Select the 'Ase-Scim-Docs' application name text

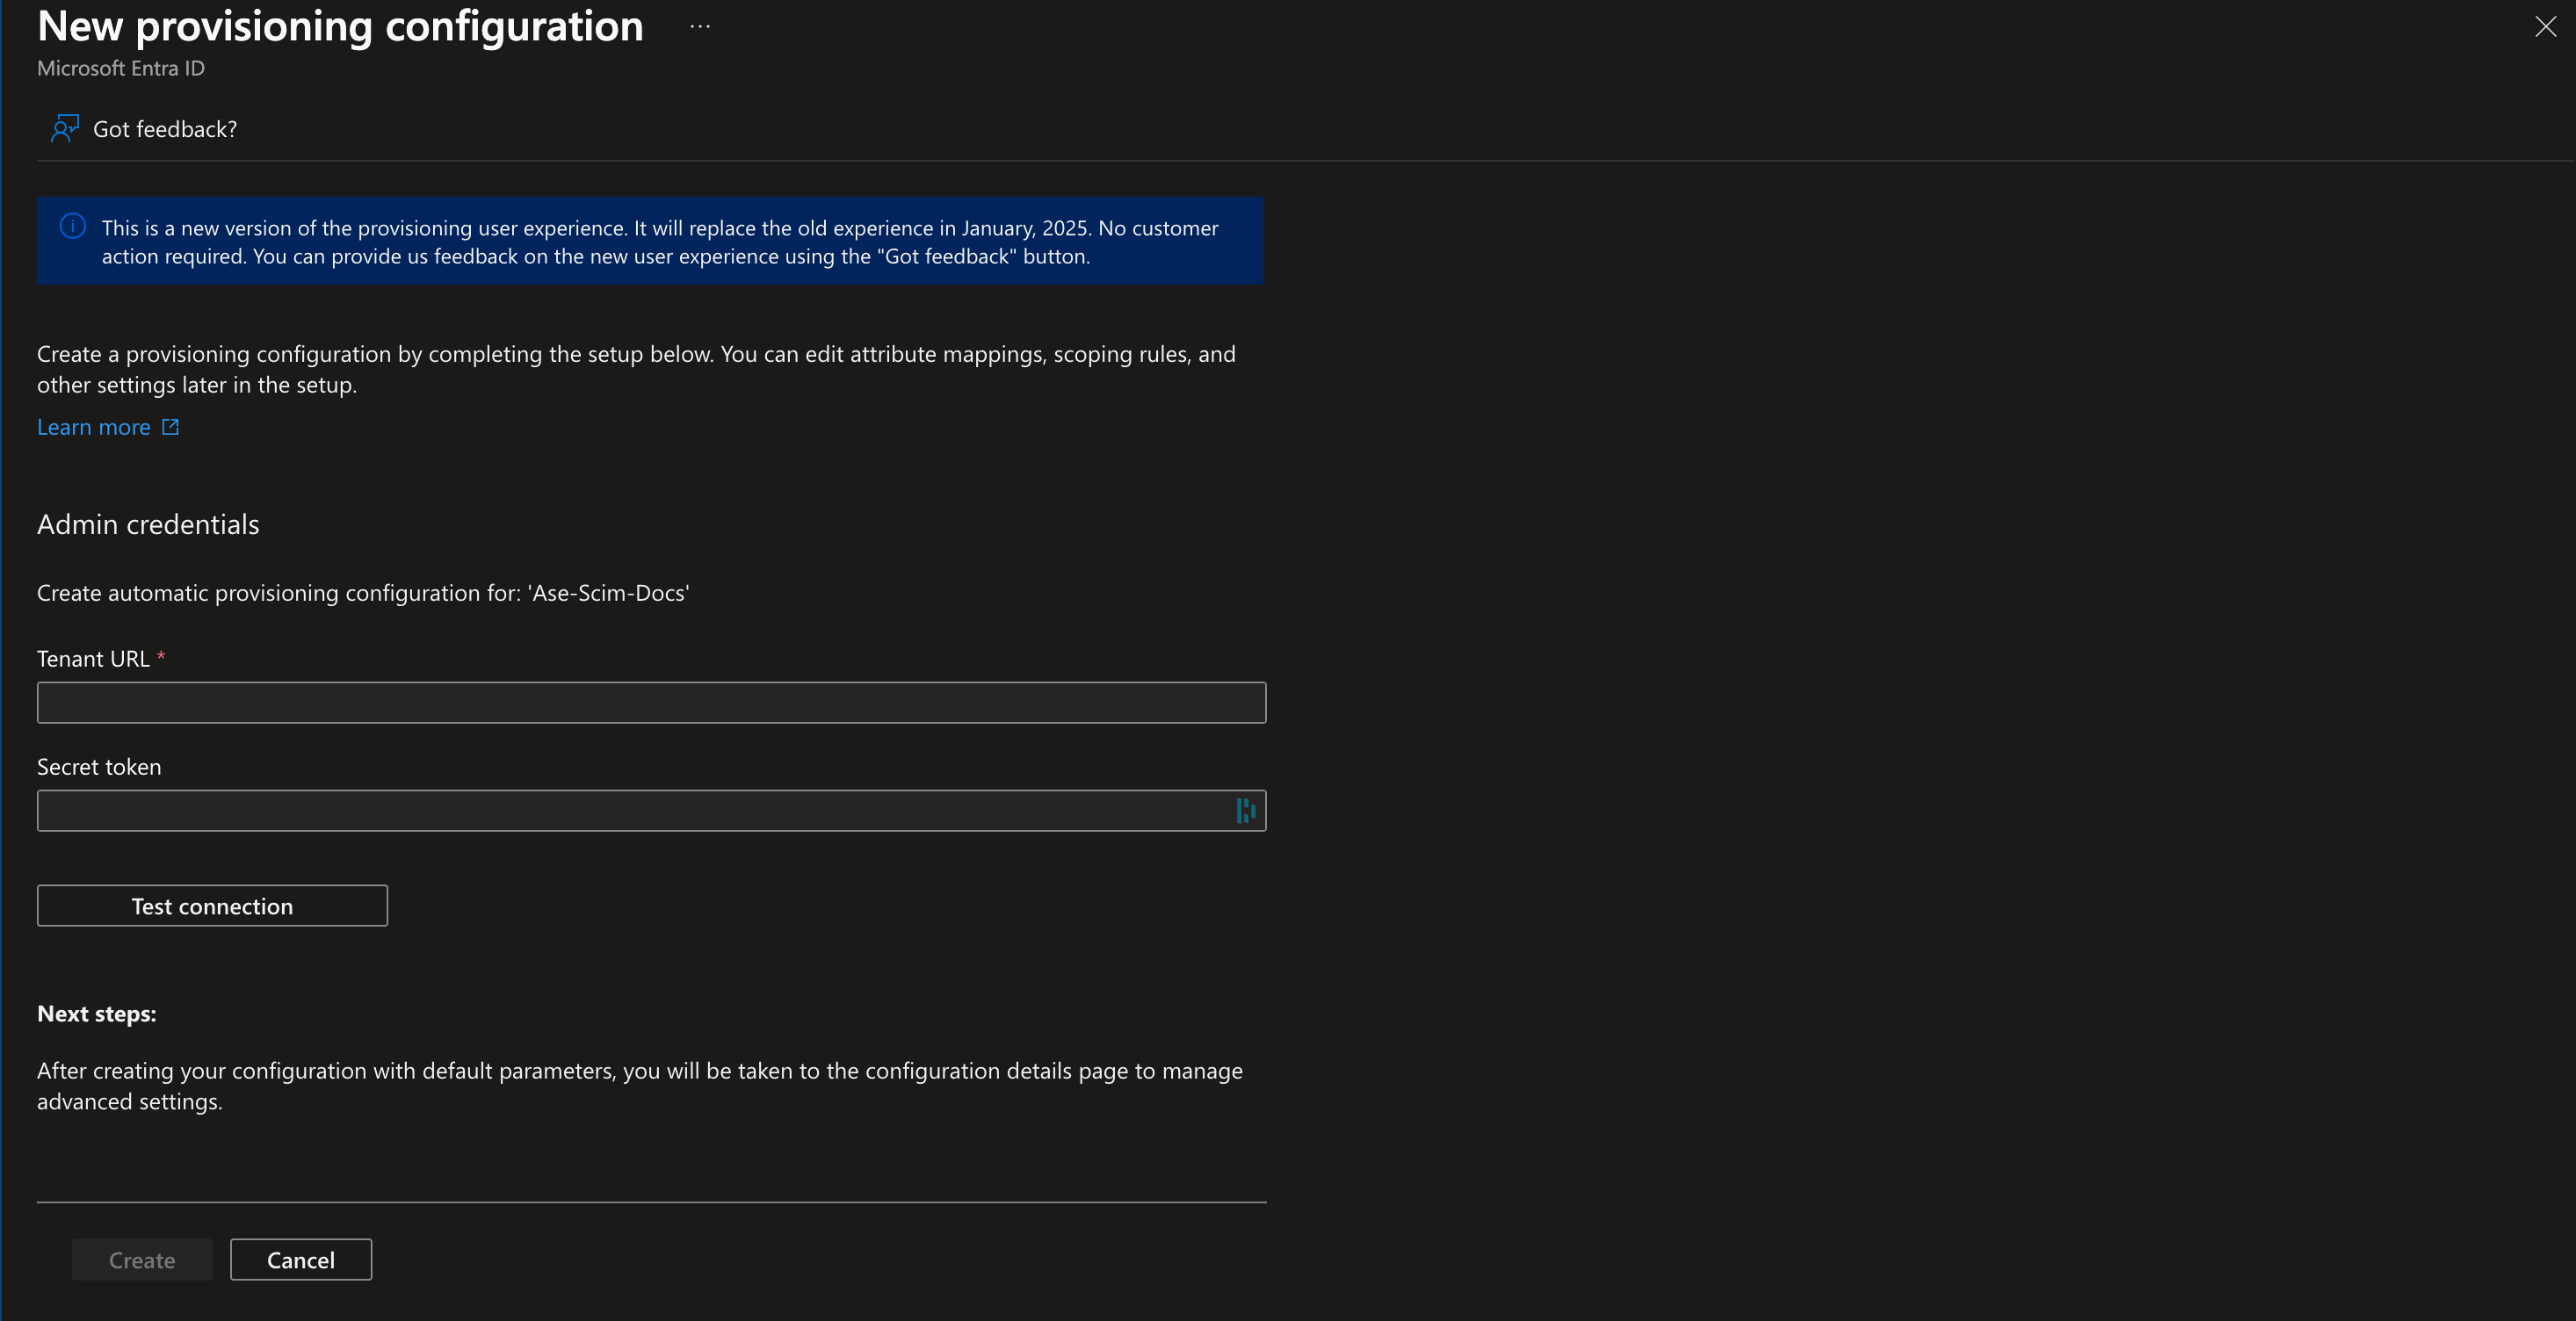608,592
